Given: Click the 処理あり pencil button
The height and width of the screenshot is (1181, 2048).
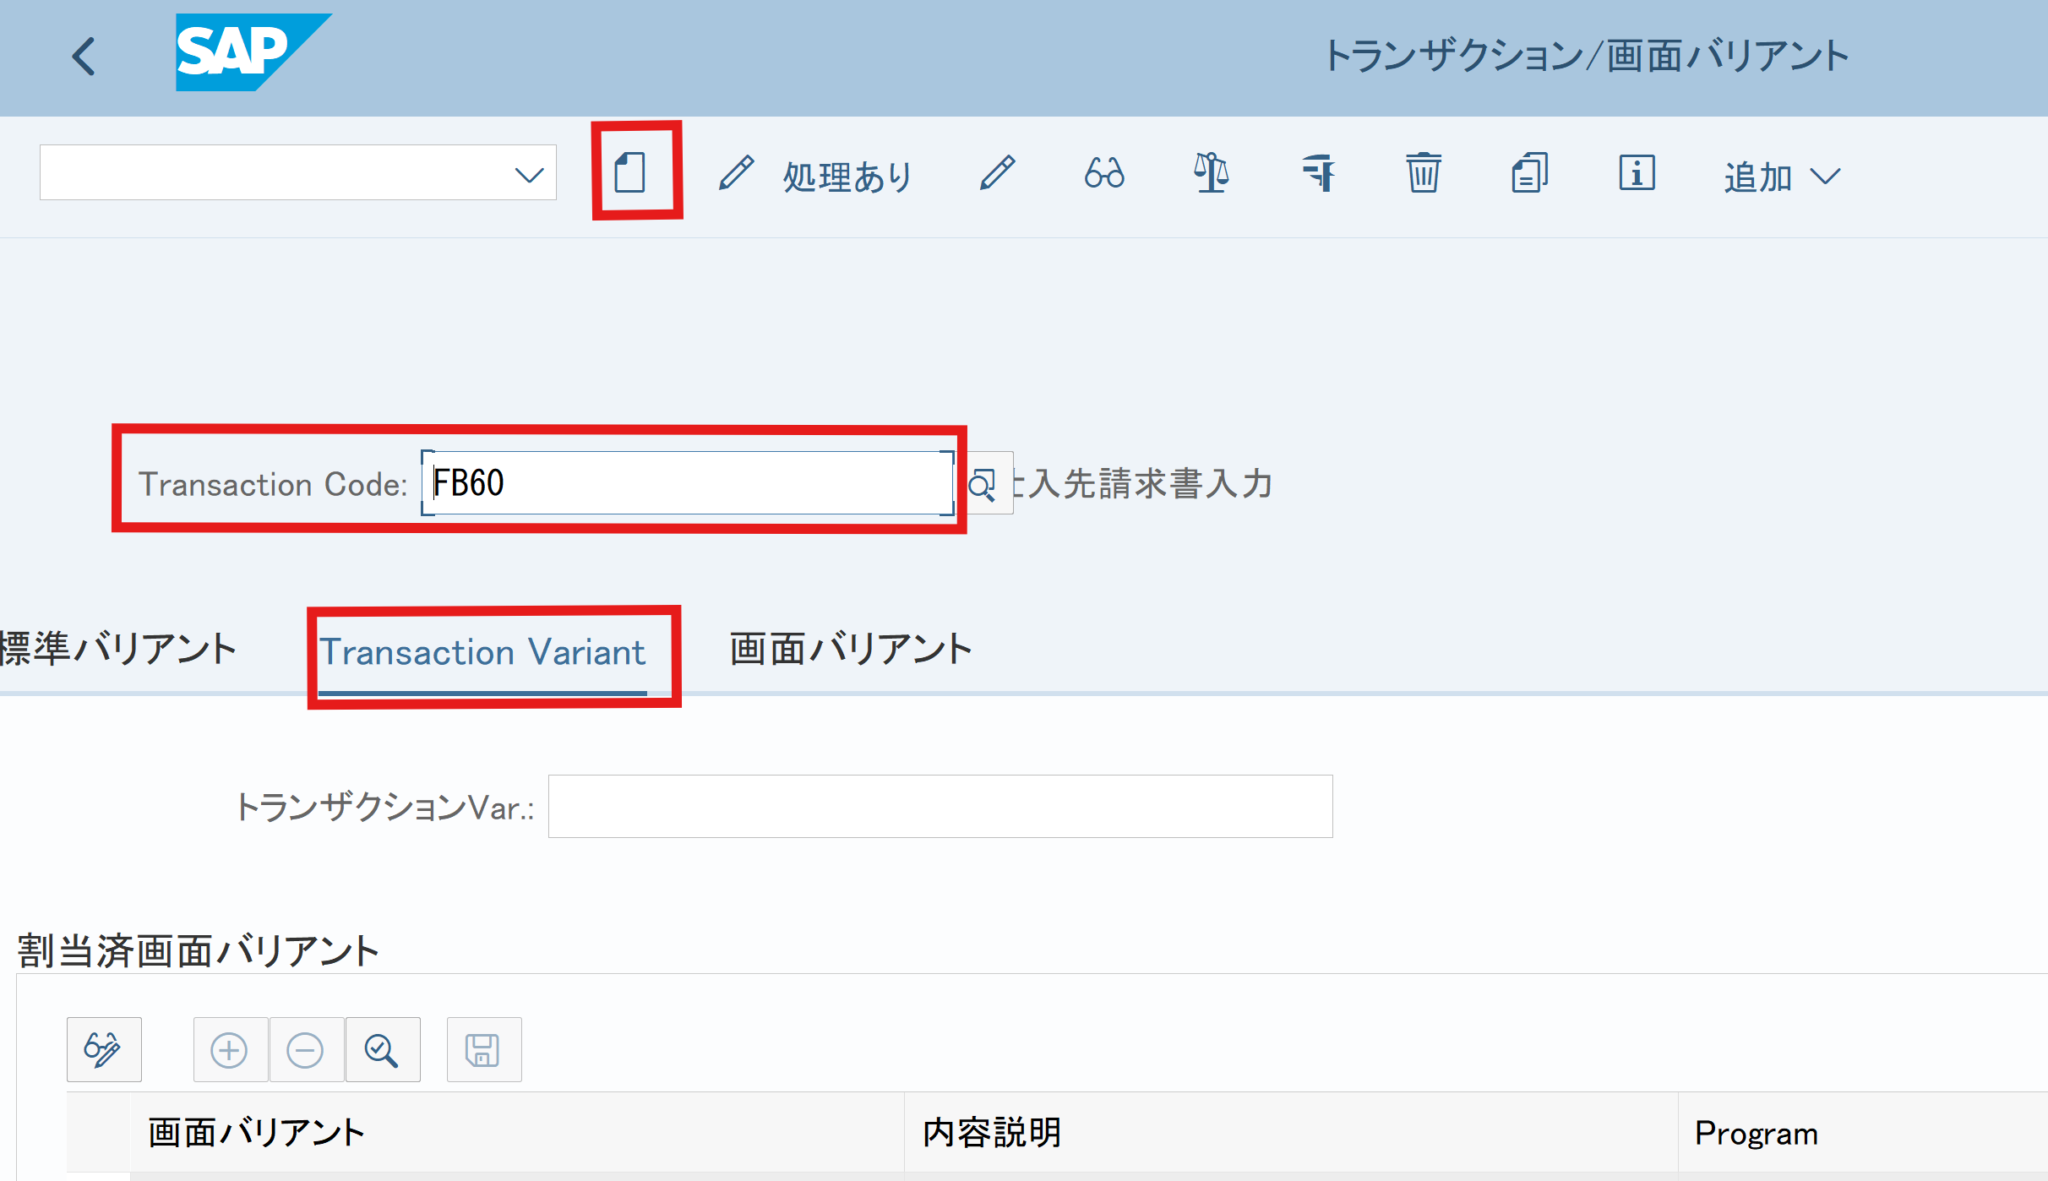Looking at the screenshot, I should click(x=815, y=175).
